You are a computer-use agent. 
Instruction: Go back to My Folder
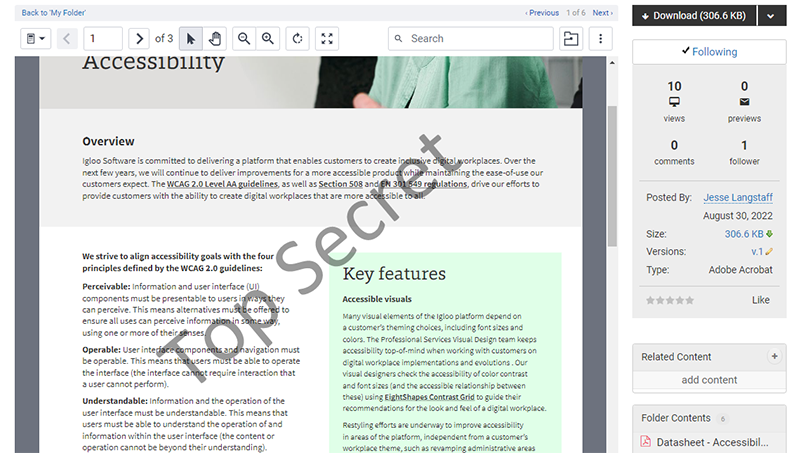pyautogui.click(x=54, y=13)
